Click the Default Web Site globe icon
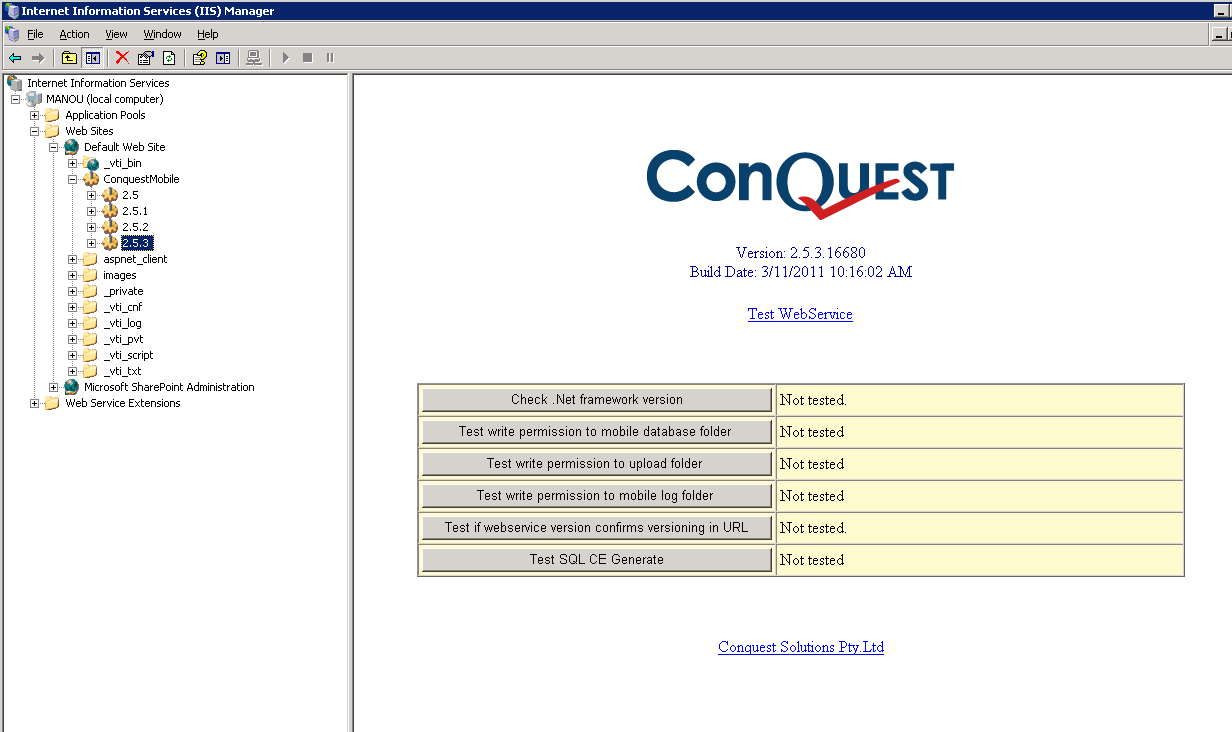 tap(71, 147)
